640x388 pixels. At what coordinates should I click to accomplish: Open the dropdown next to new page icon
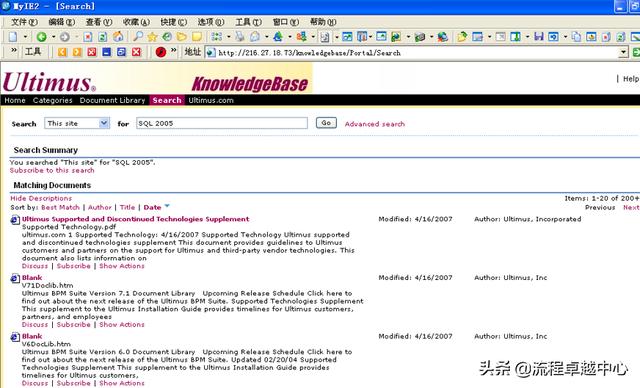pyautogui.click(x=25, y=37)
